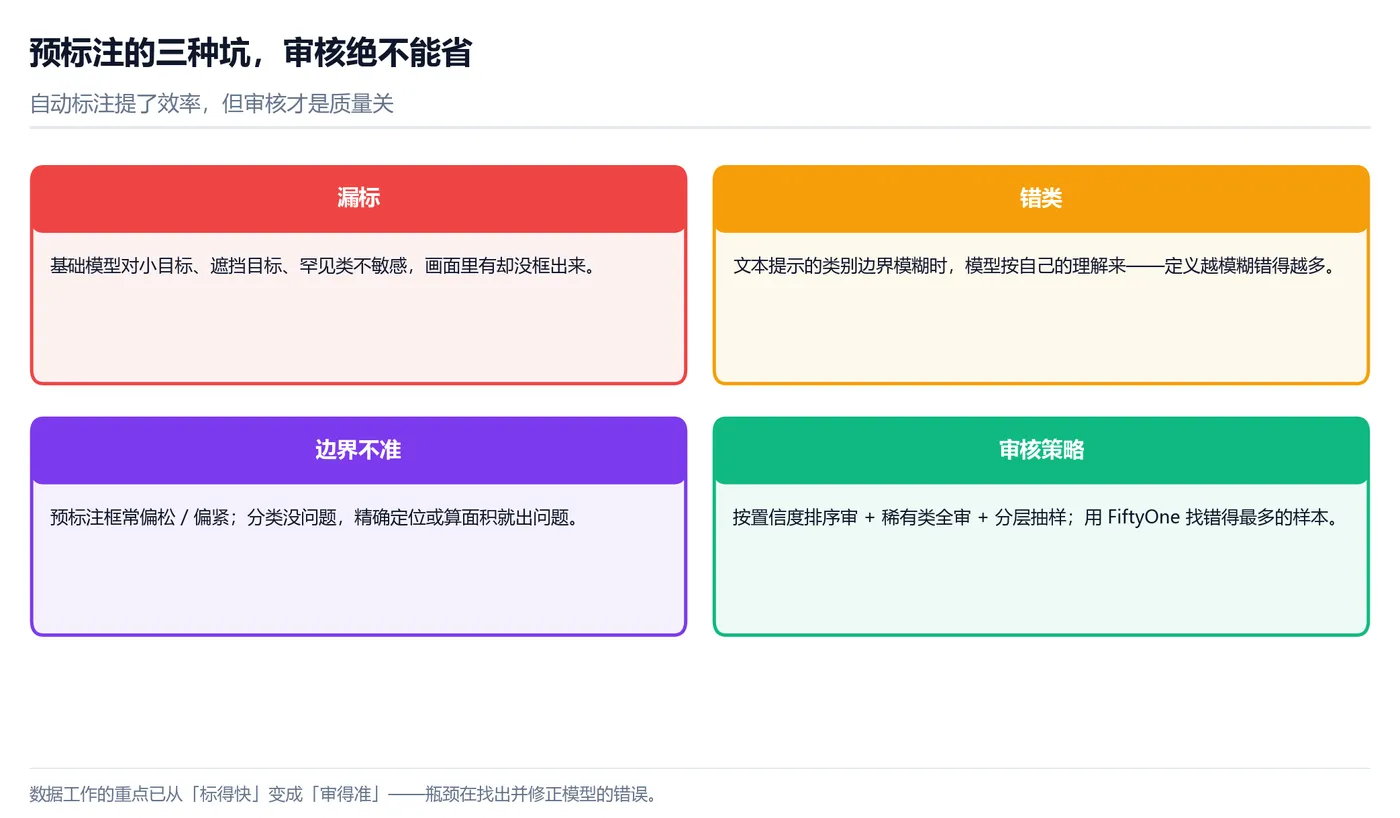Select the text starting with 按置信度排序审
1400x818 pixels.
[1035, 518]
